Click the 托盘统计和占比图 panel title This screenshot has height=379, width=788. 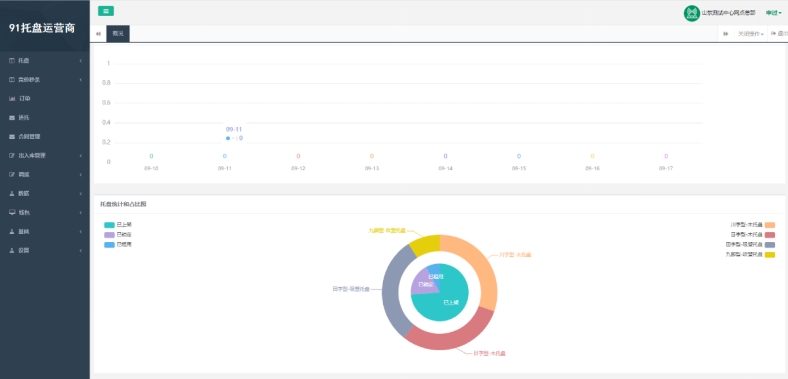pyautogui.click(x=124, y=204)
